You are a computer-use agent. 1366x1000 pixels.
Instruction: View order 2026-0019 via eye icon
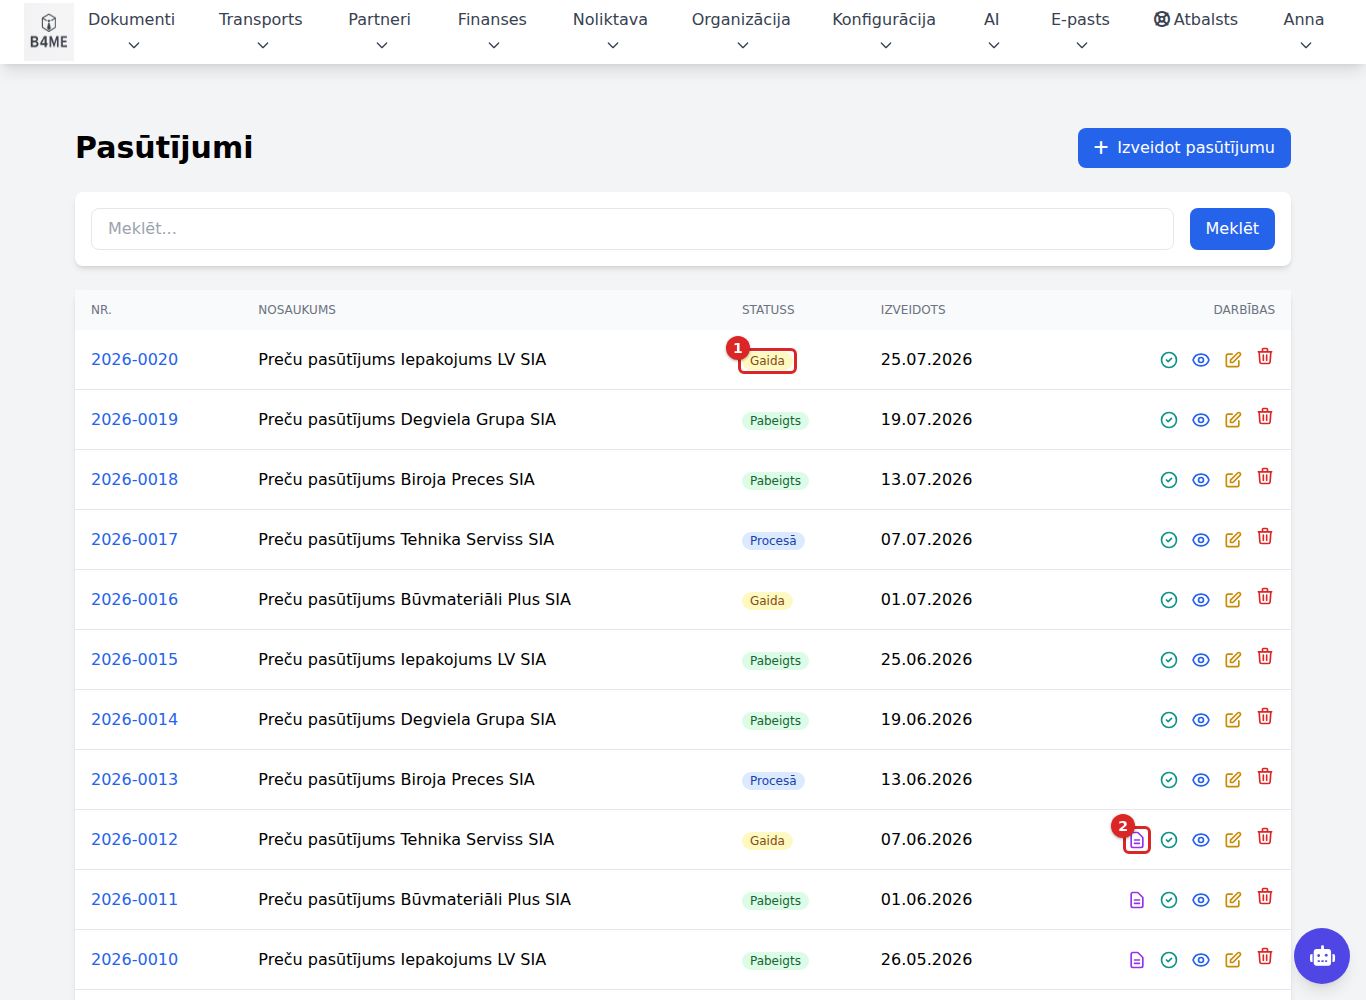[x=1201, y=420]
